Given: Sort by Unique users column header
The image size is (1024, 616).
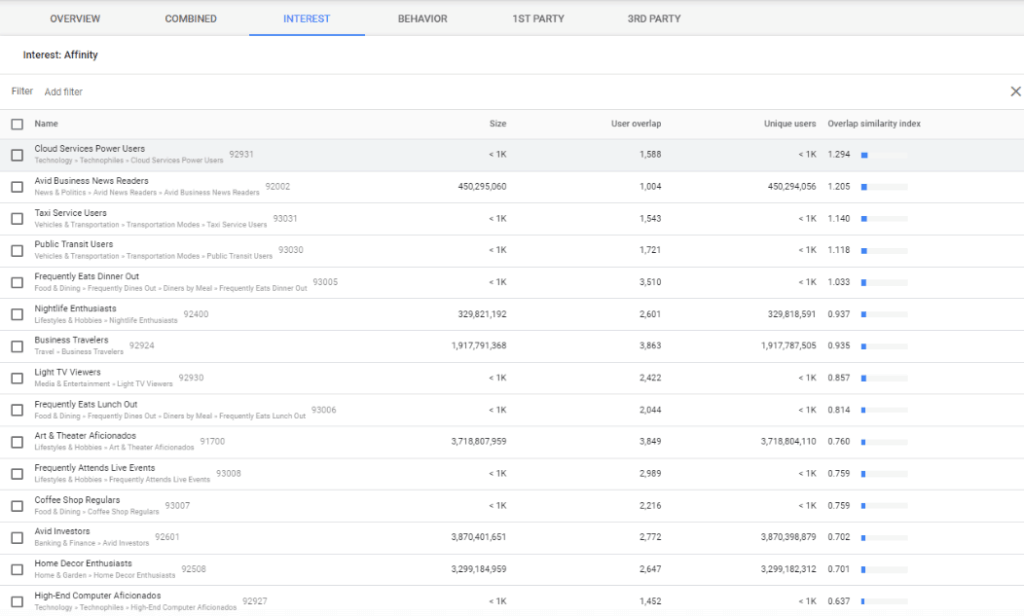Looking at the screenshot, I should pyautogui.click(x=790, y=124).
